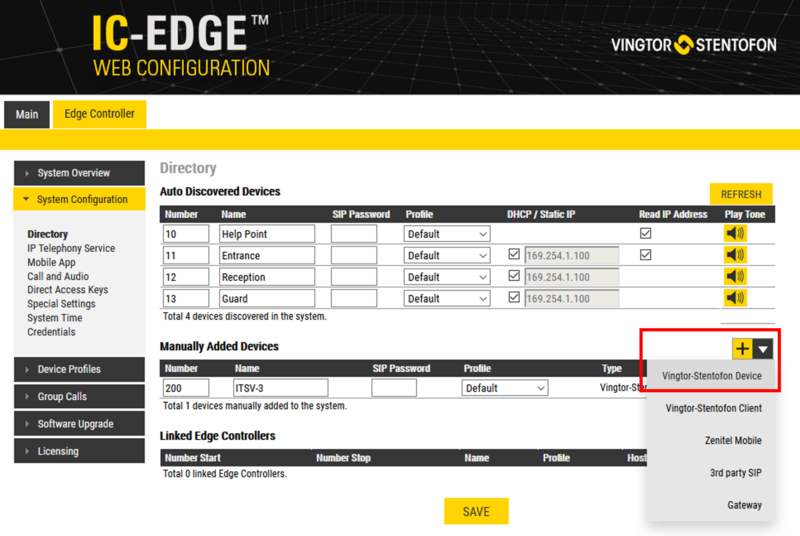Expand Licensing section
The width and height of the screenshot is (800, 536).
(x=79, y=451)
